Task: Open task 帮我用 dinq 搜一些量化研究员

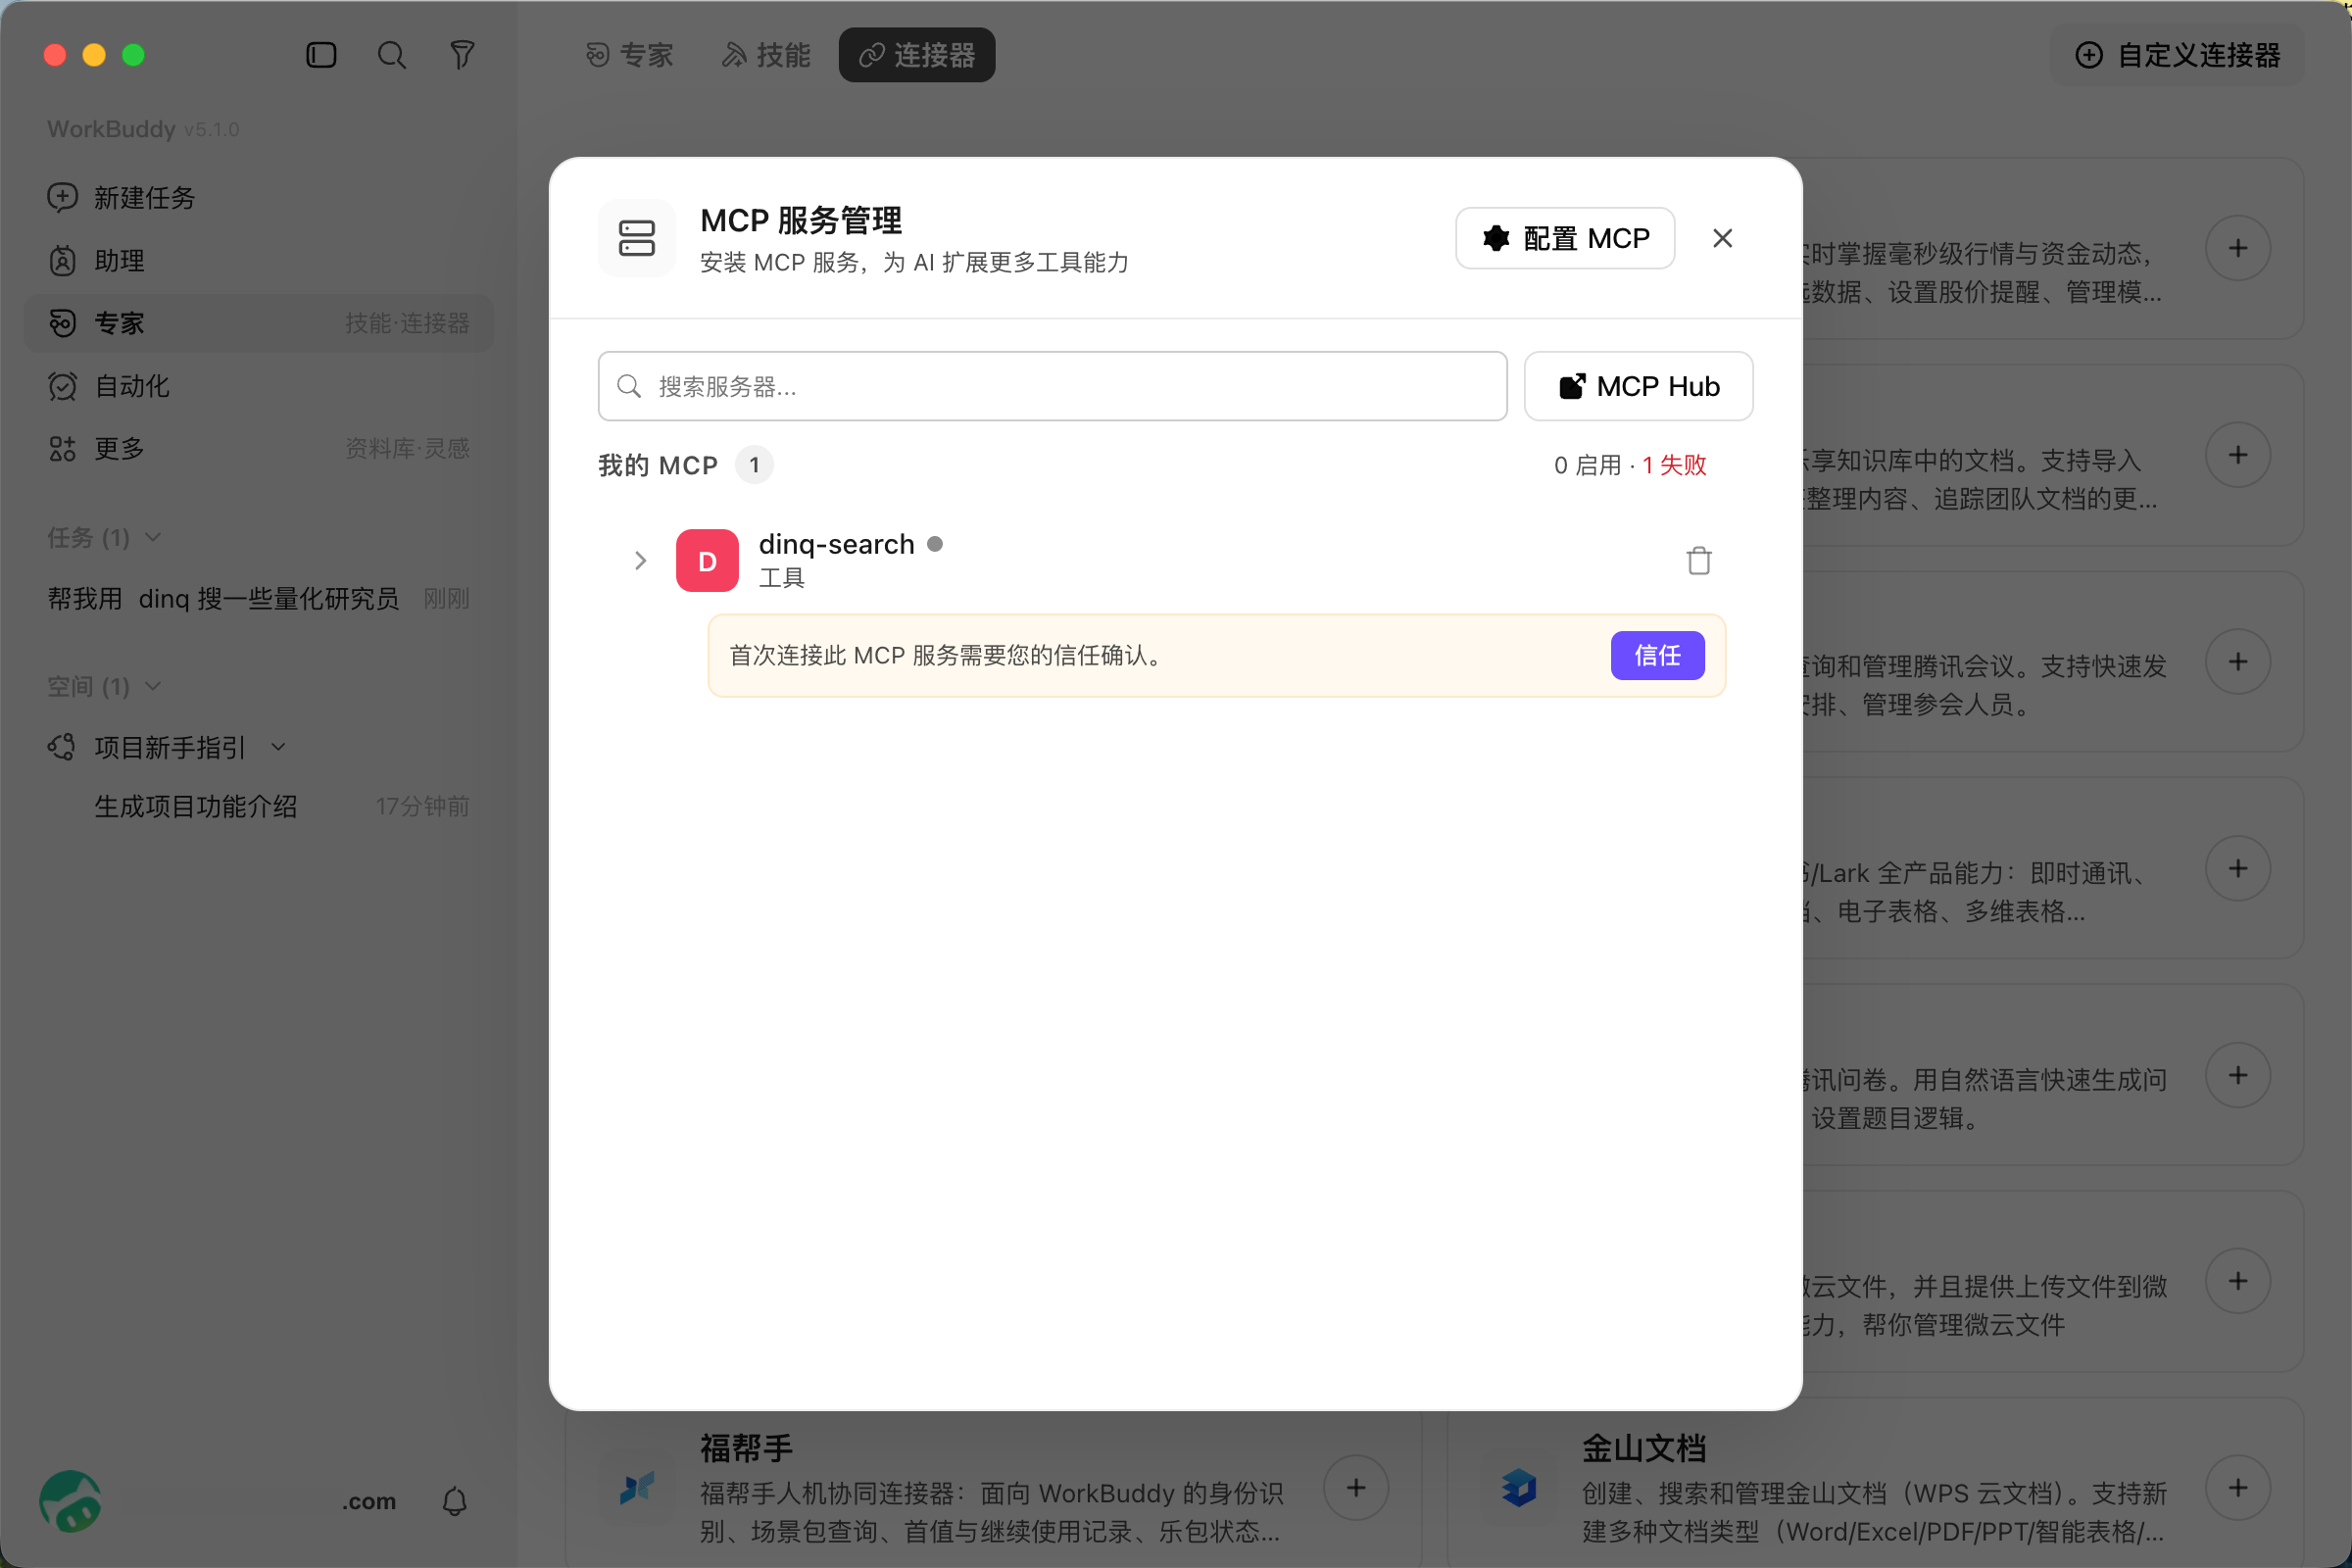Action: pyautogui.click(x=258, y=599)
